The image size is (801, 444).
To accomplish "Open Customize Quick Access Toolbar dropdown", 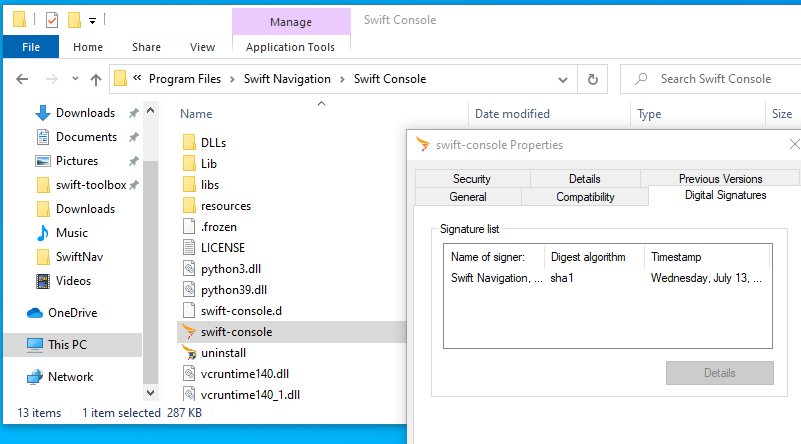I will pos(92,21).
